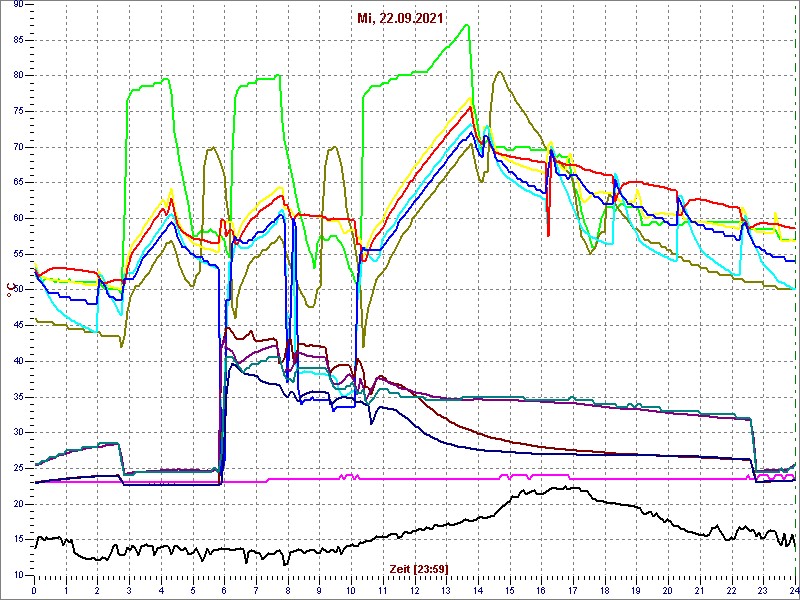Click the 90 y-axis value
Screen dimensions: 800x600
pos(17,4)
